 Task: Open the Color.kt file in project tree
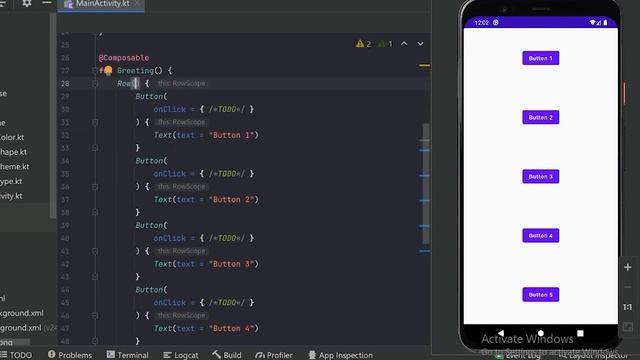[x=12, y=137]
